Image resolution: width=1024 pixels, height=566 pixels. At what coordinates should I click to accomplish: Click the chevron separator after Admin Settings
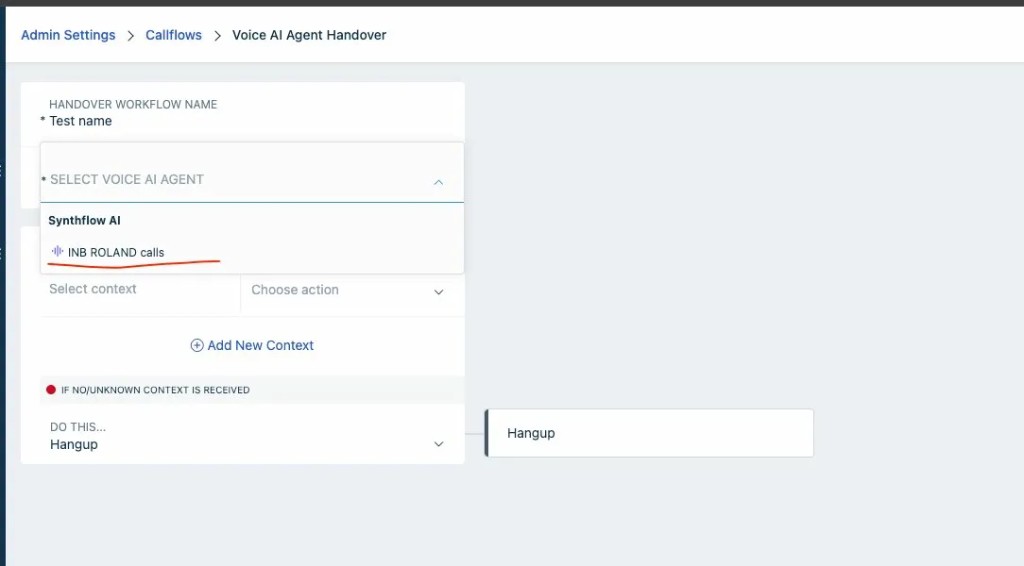pyautogui.click(x=130, y=36)
